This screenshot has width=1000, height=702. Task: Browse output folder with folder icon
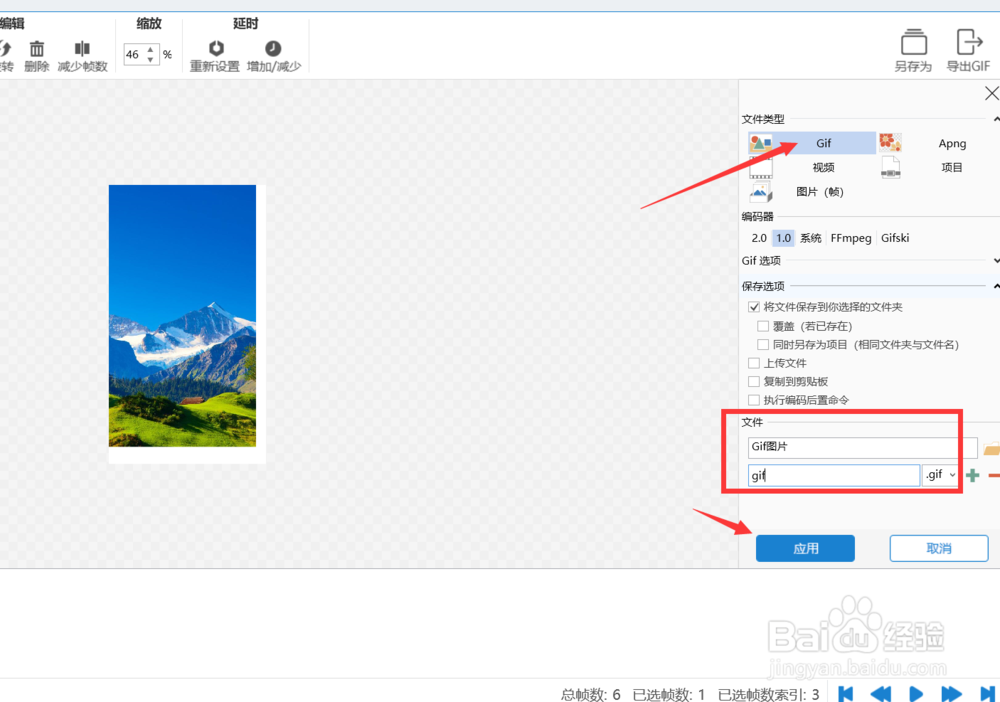pyautogui.click(x=992, y=448)
